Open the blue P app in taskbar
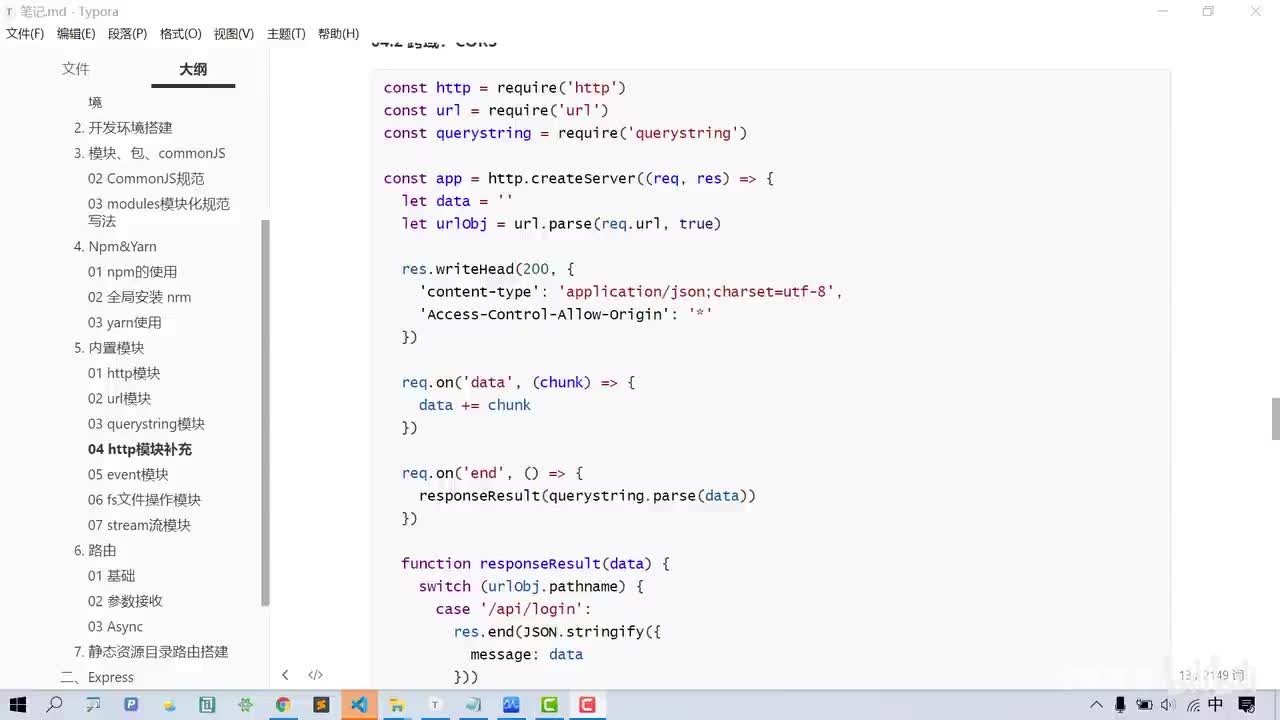This screenshot has height=720, width=1280. click(131, 705)
